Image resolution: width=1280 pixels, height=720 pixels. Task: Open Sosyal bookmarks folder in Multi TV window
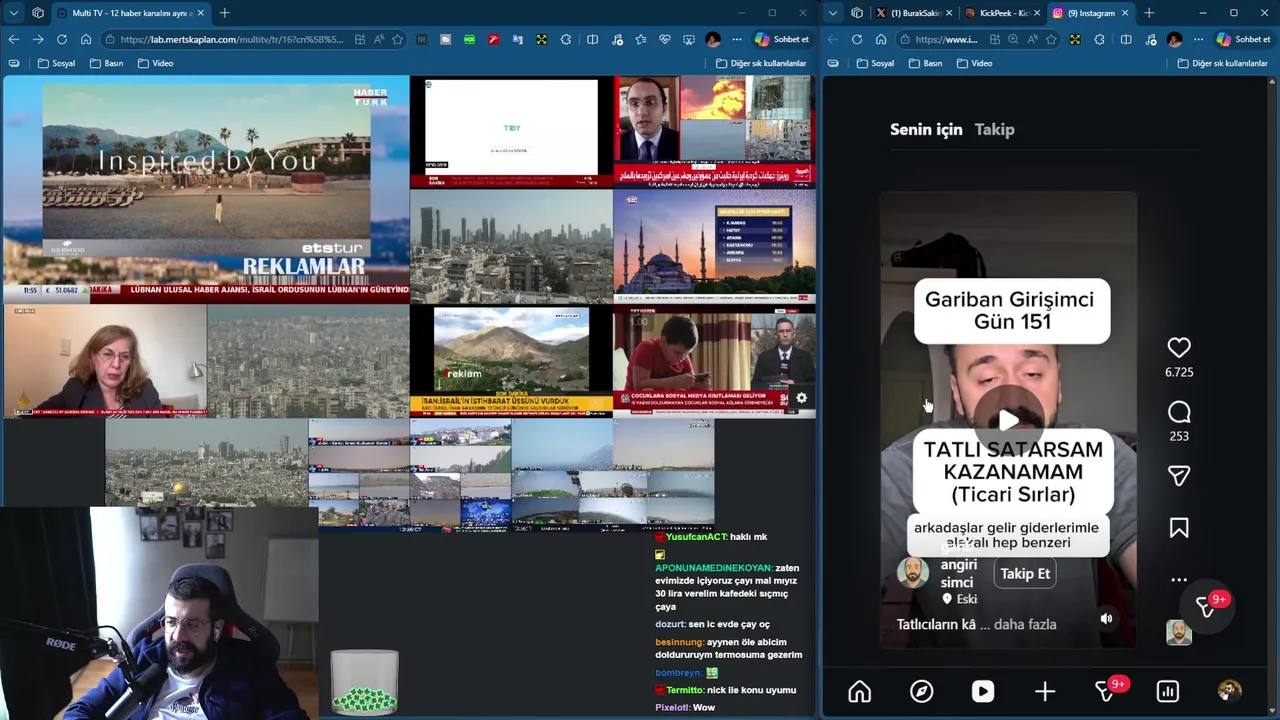[56, 63]
